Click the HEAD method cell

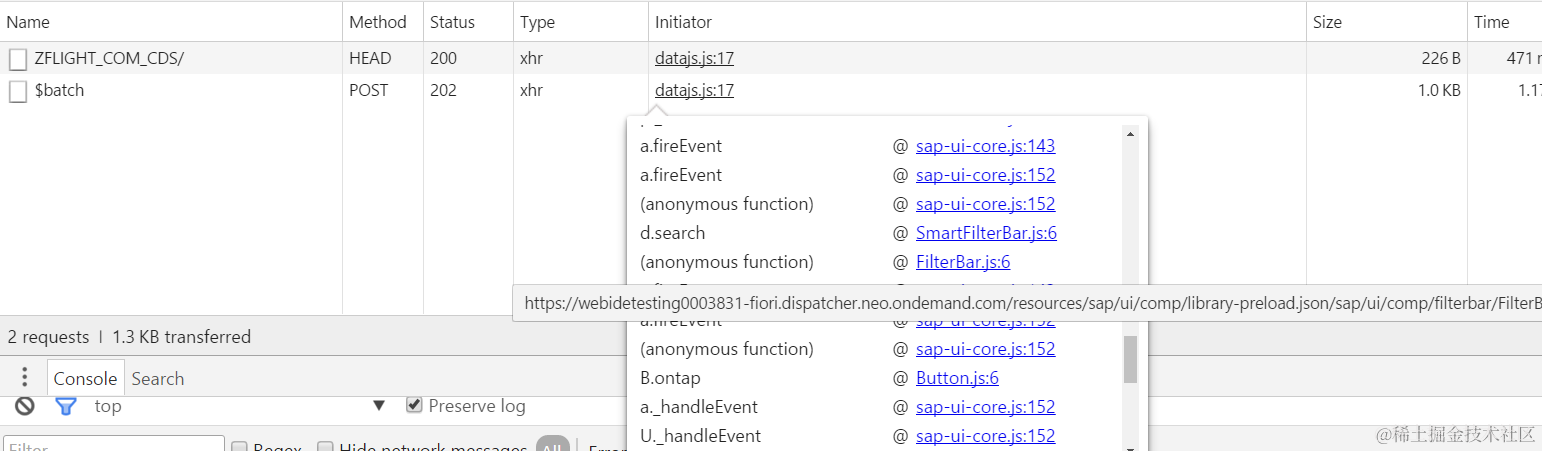click(370, 59)
